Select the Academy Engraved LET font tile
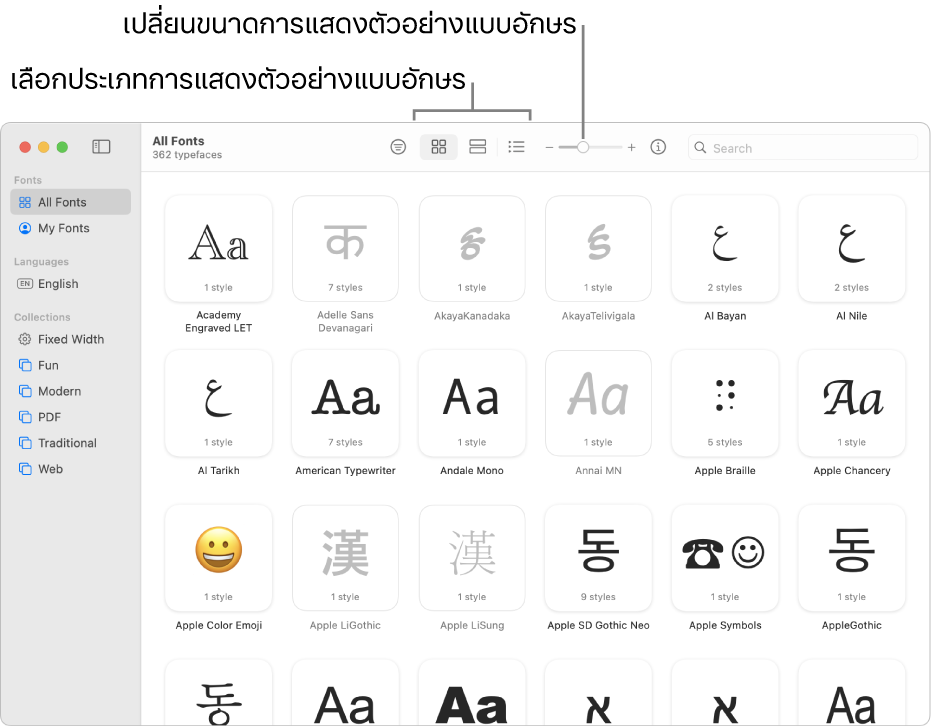The image size is (934, 726). 219,249
